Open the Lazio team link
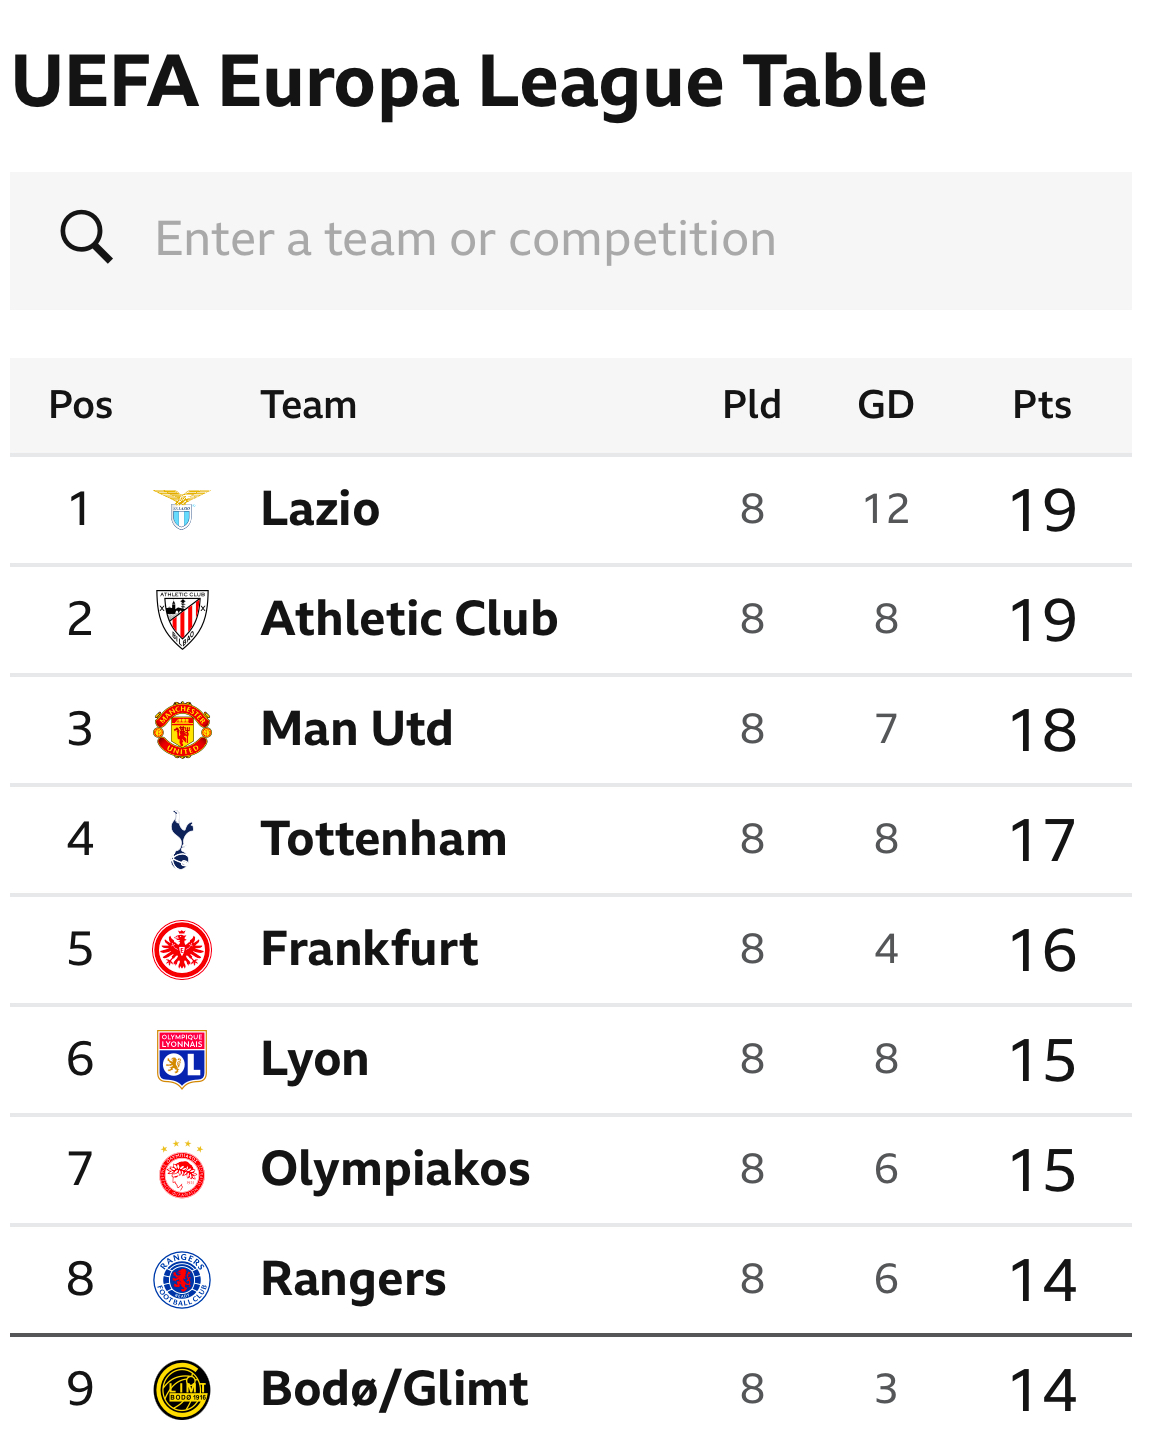Image resolution: width=1156 pixels, height=1435 pixels. [x=320, y=509]
